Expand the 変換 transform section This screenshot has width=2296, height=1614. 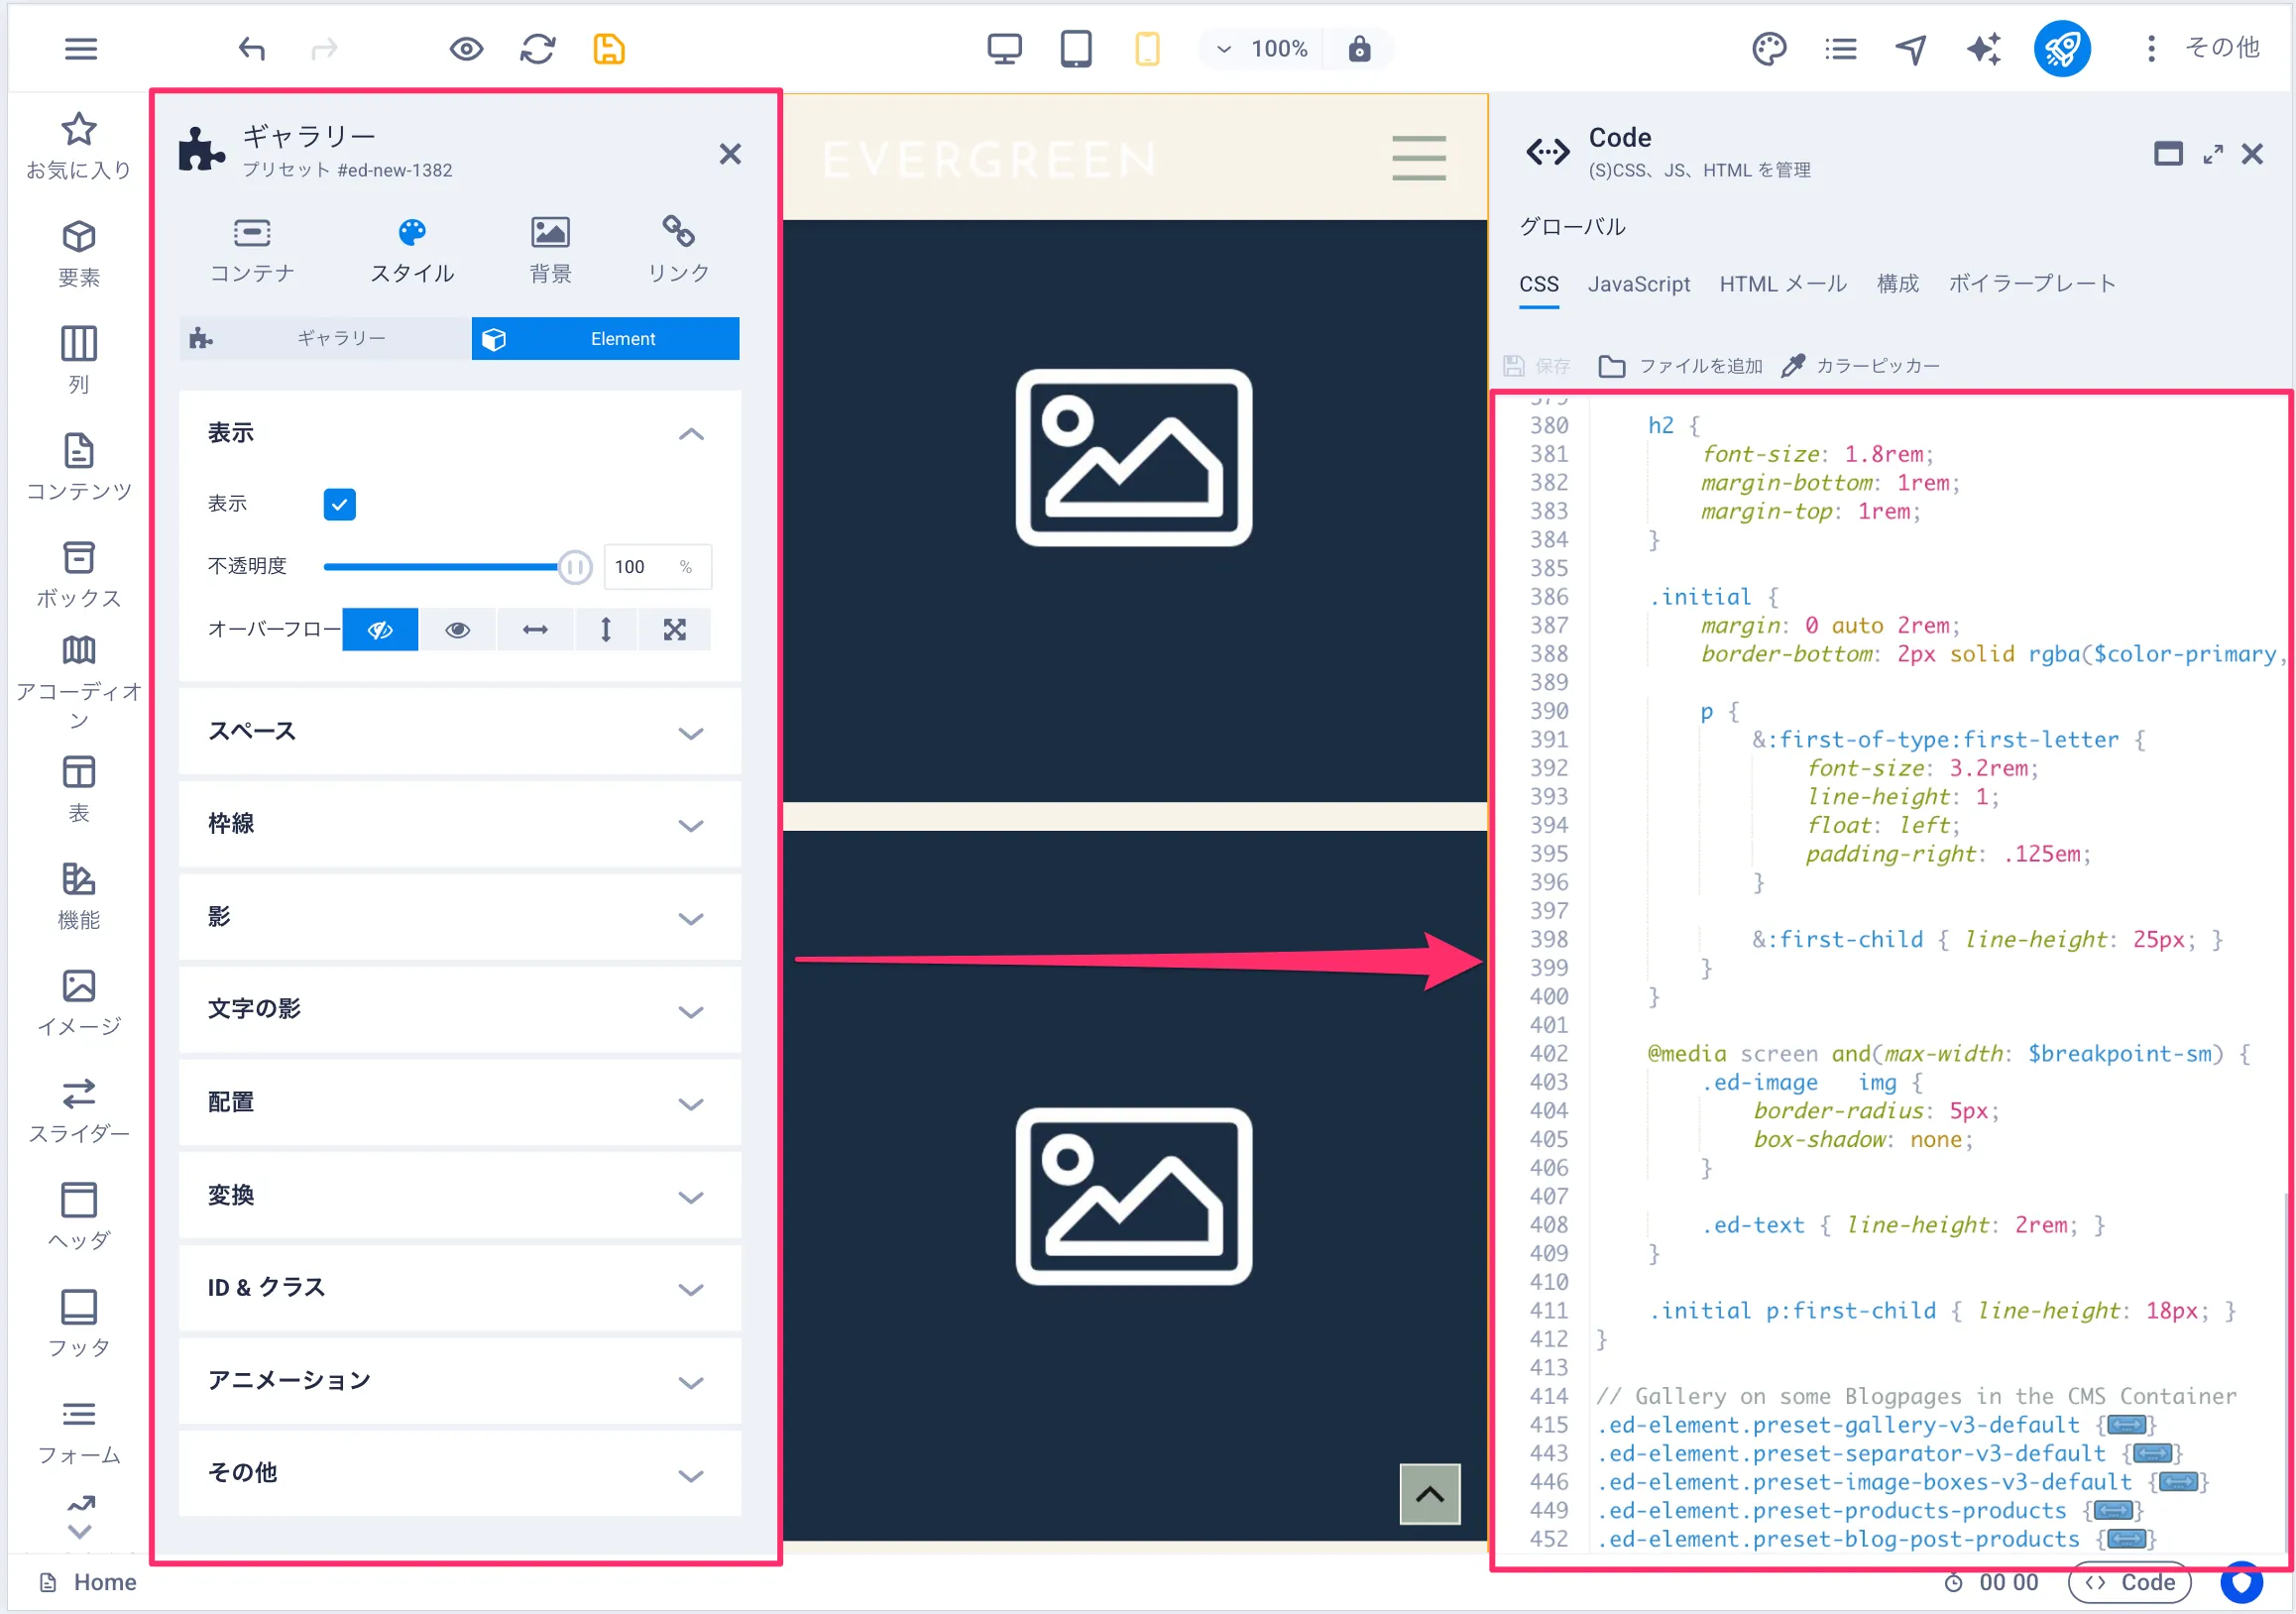(x=460, y=1196)
